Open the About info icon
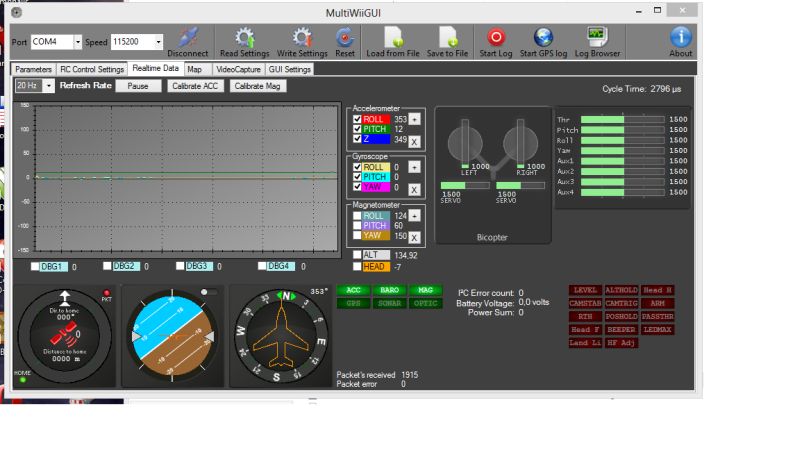800x450 pixels. click(x=681, y=37)
